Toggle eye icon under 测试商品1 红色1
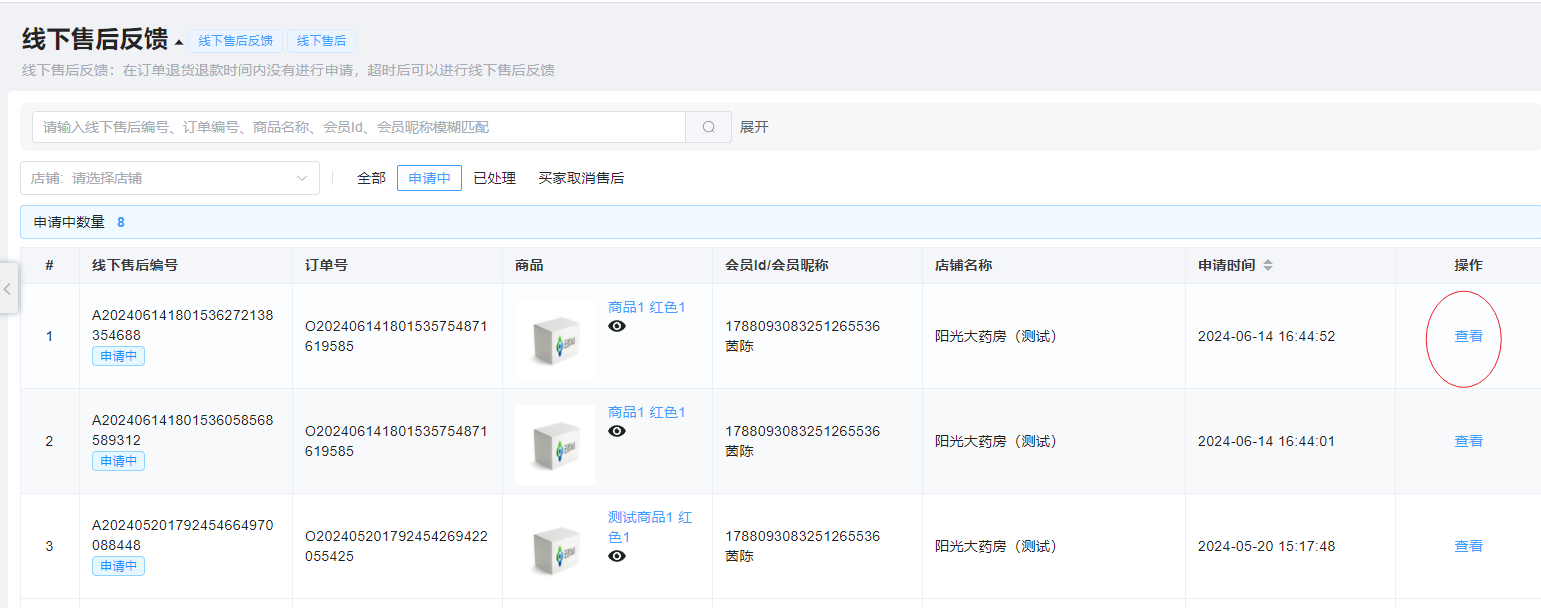The width and height of the screenshot is (1541, 608). click(617, 556)
